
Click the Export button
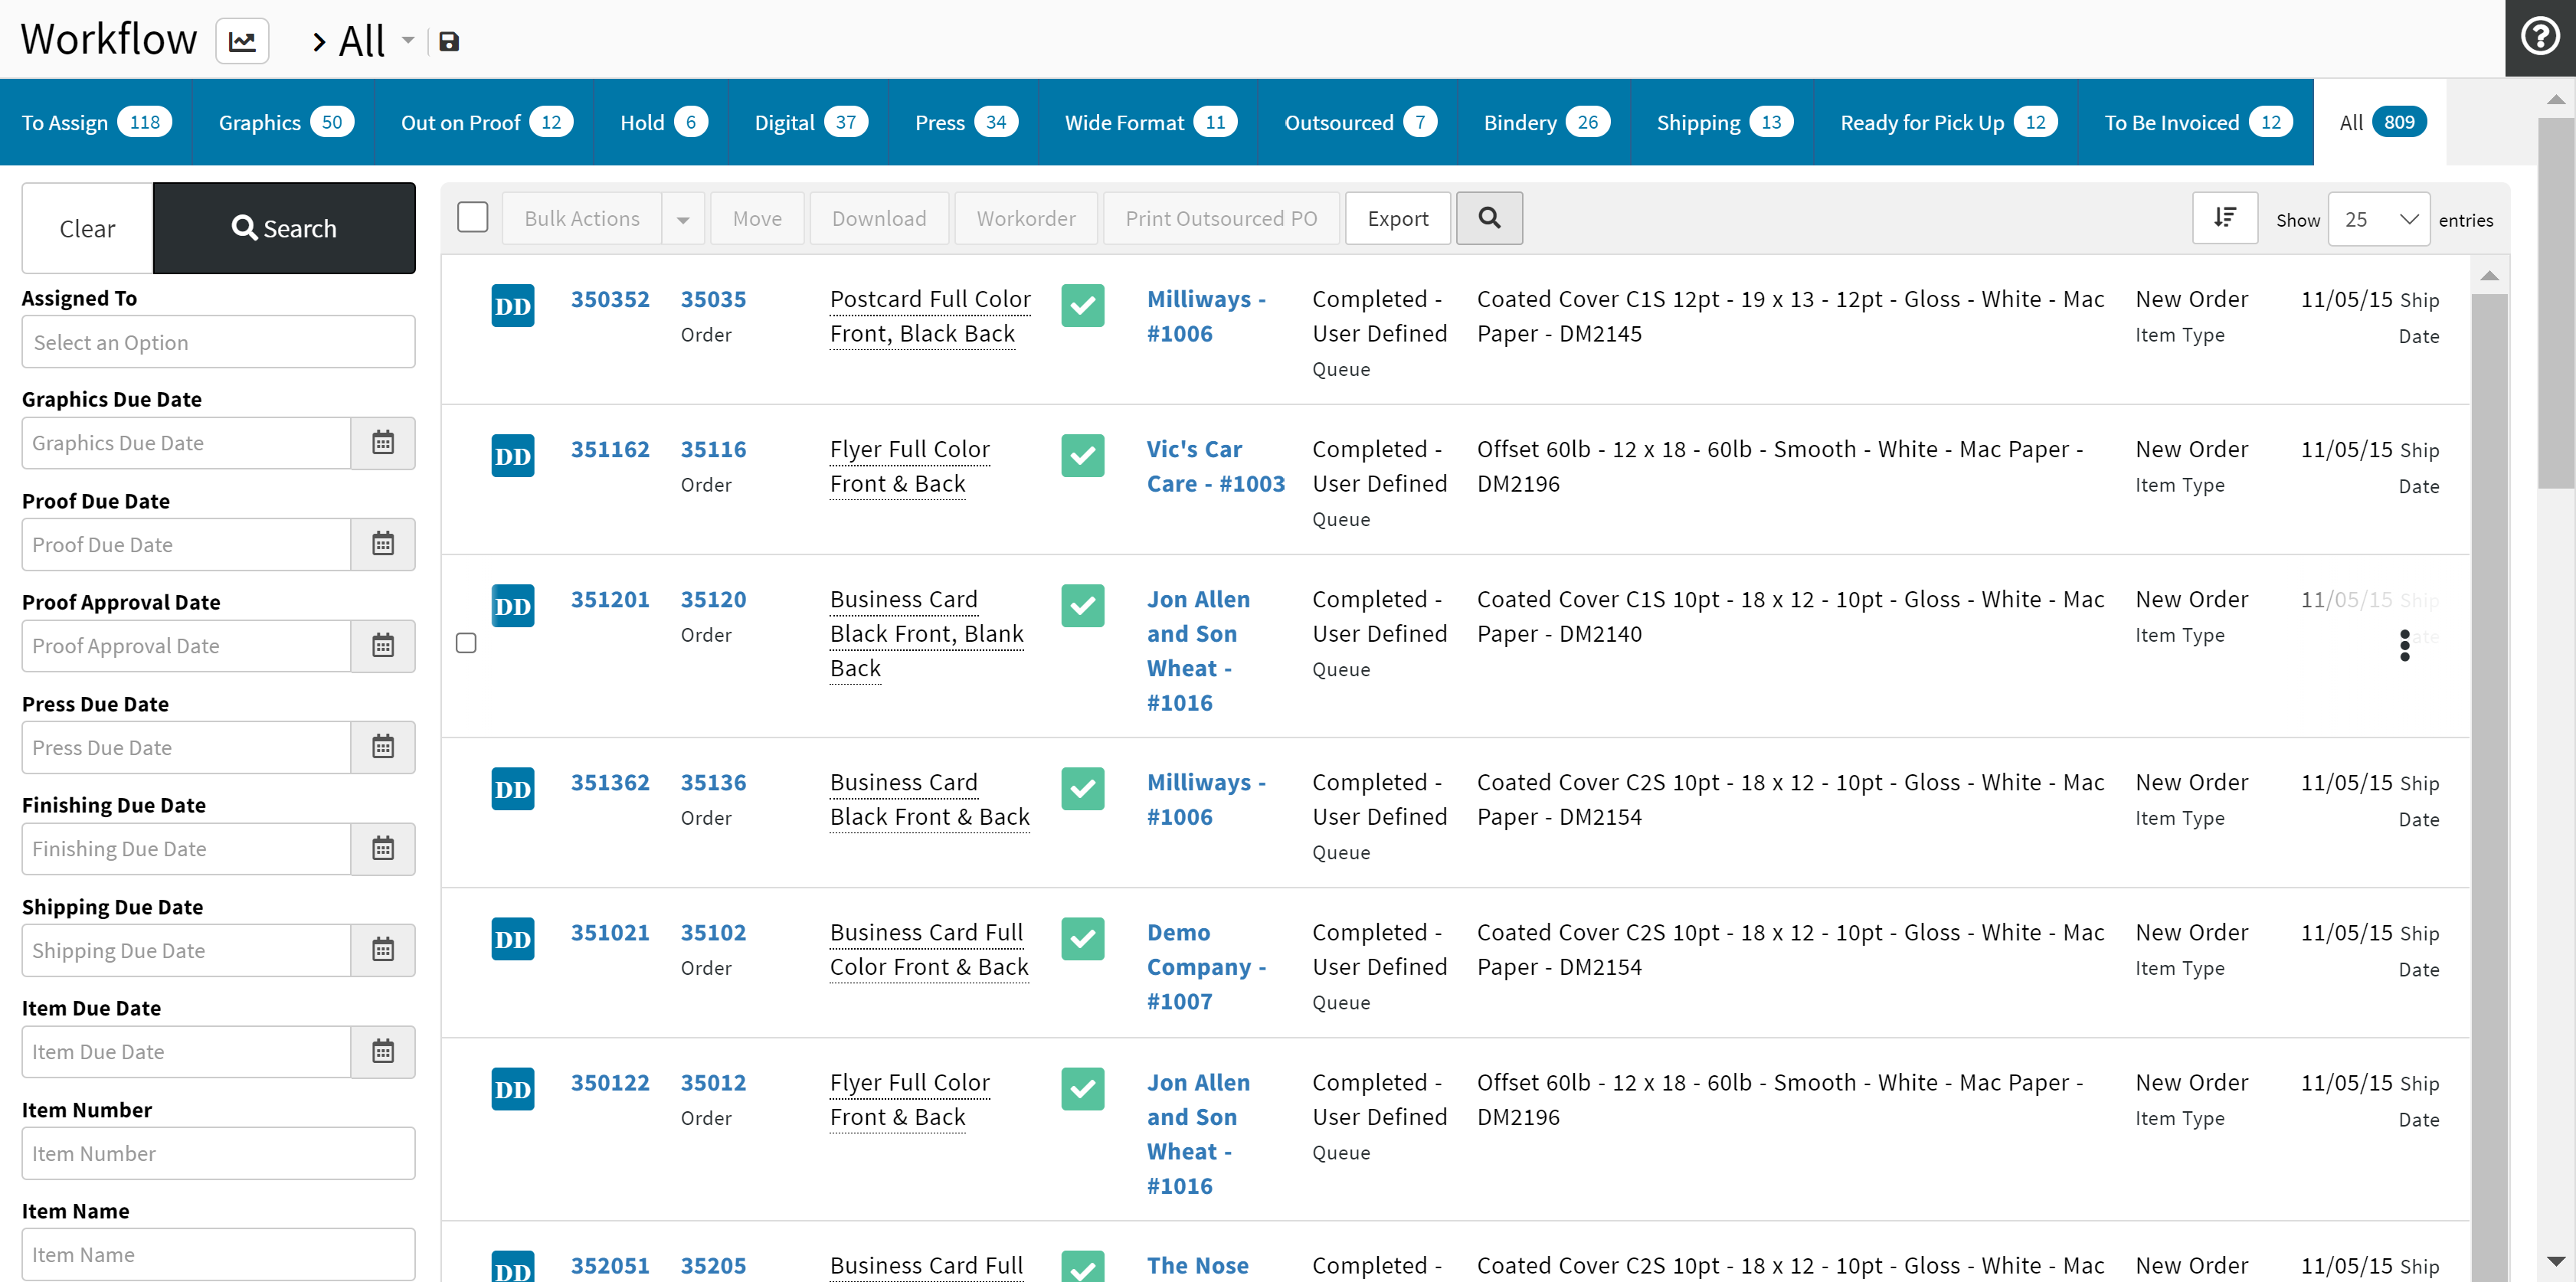1397,218
